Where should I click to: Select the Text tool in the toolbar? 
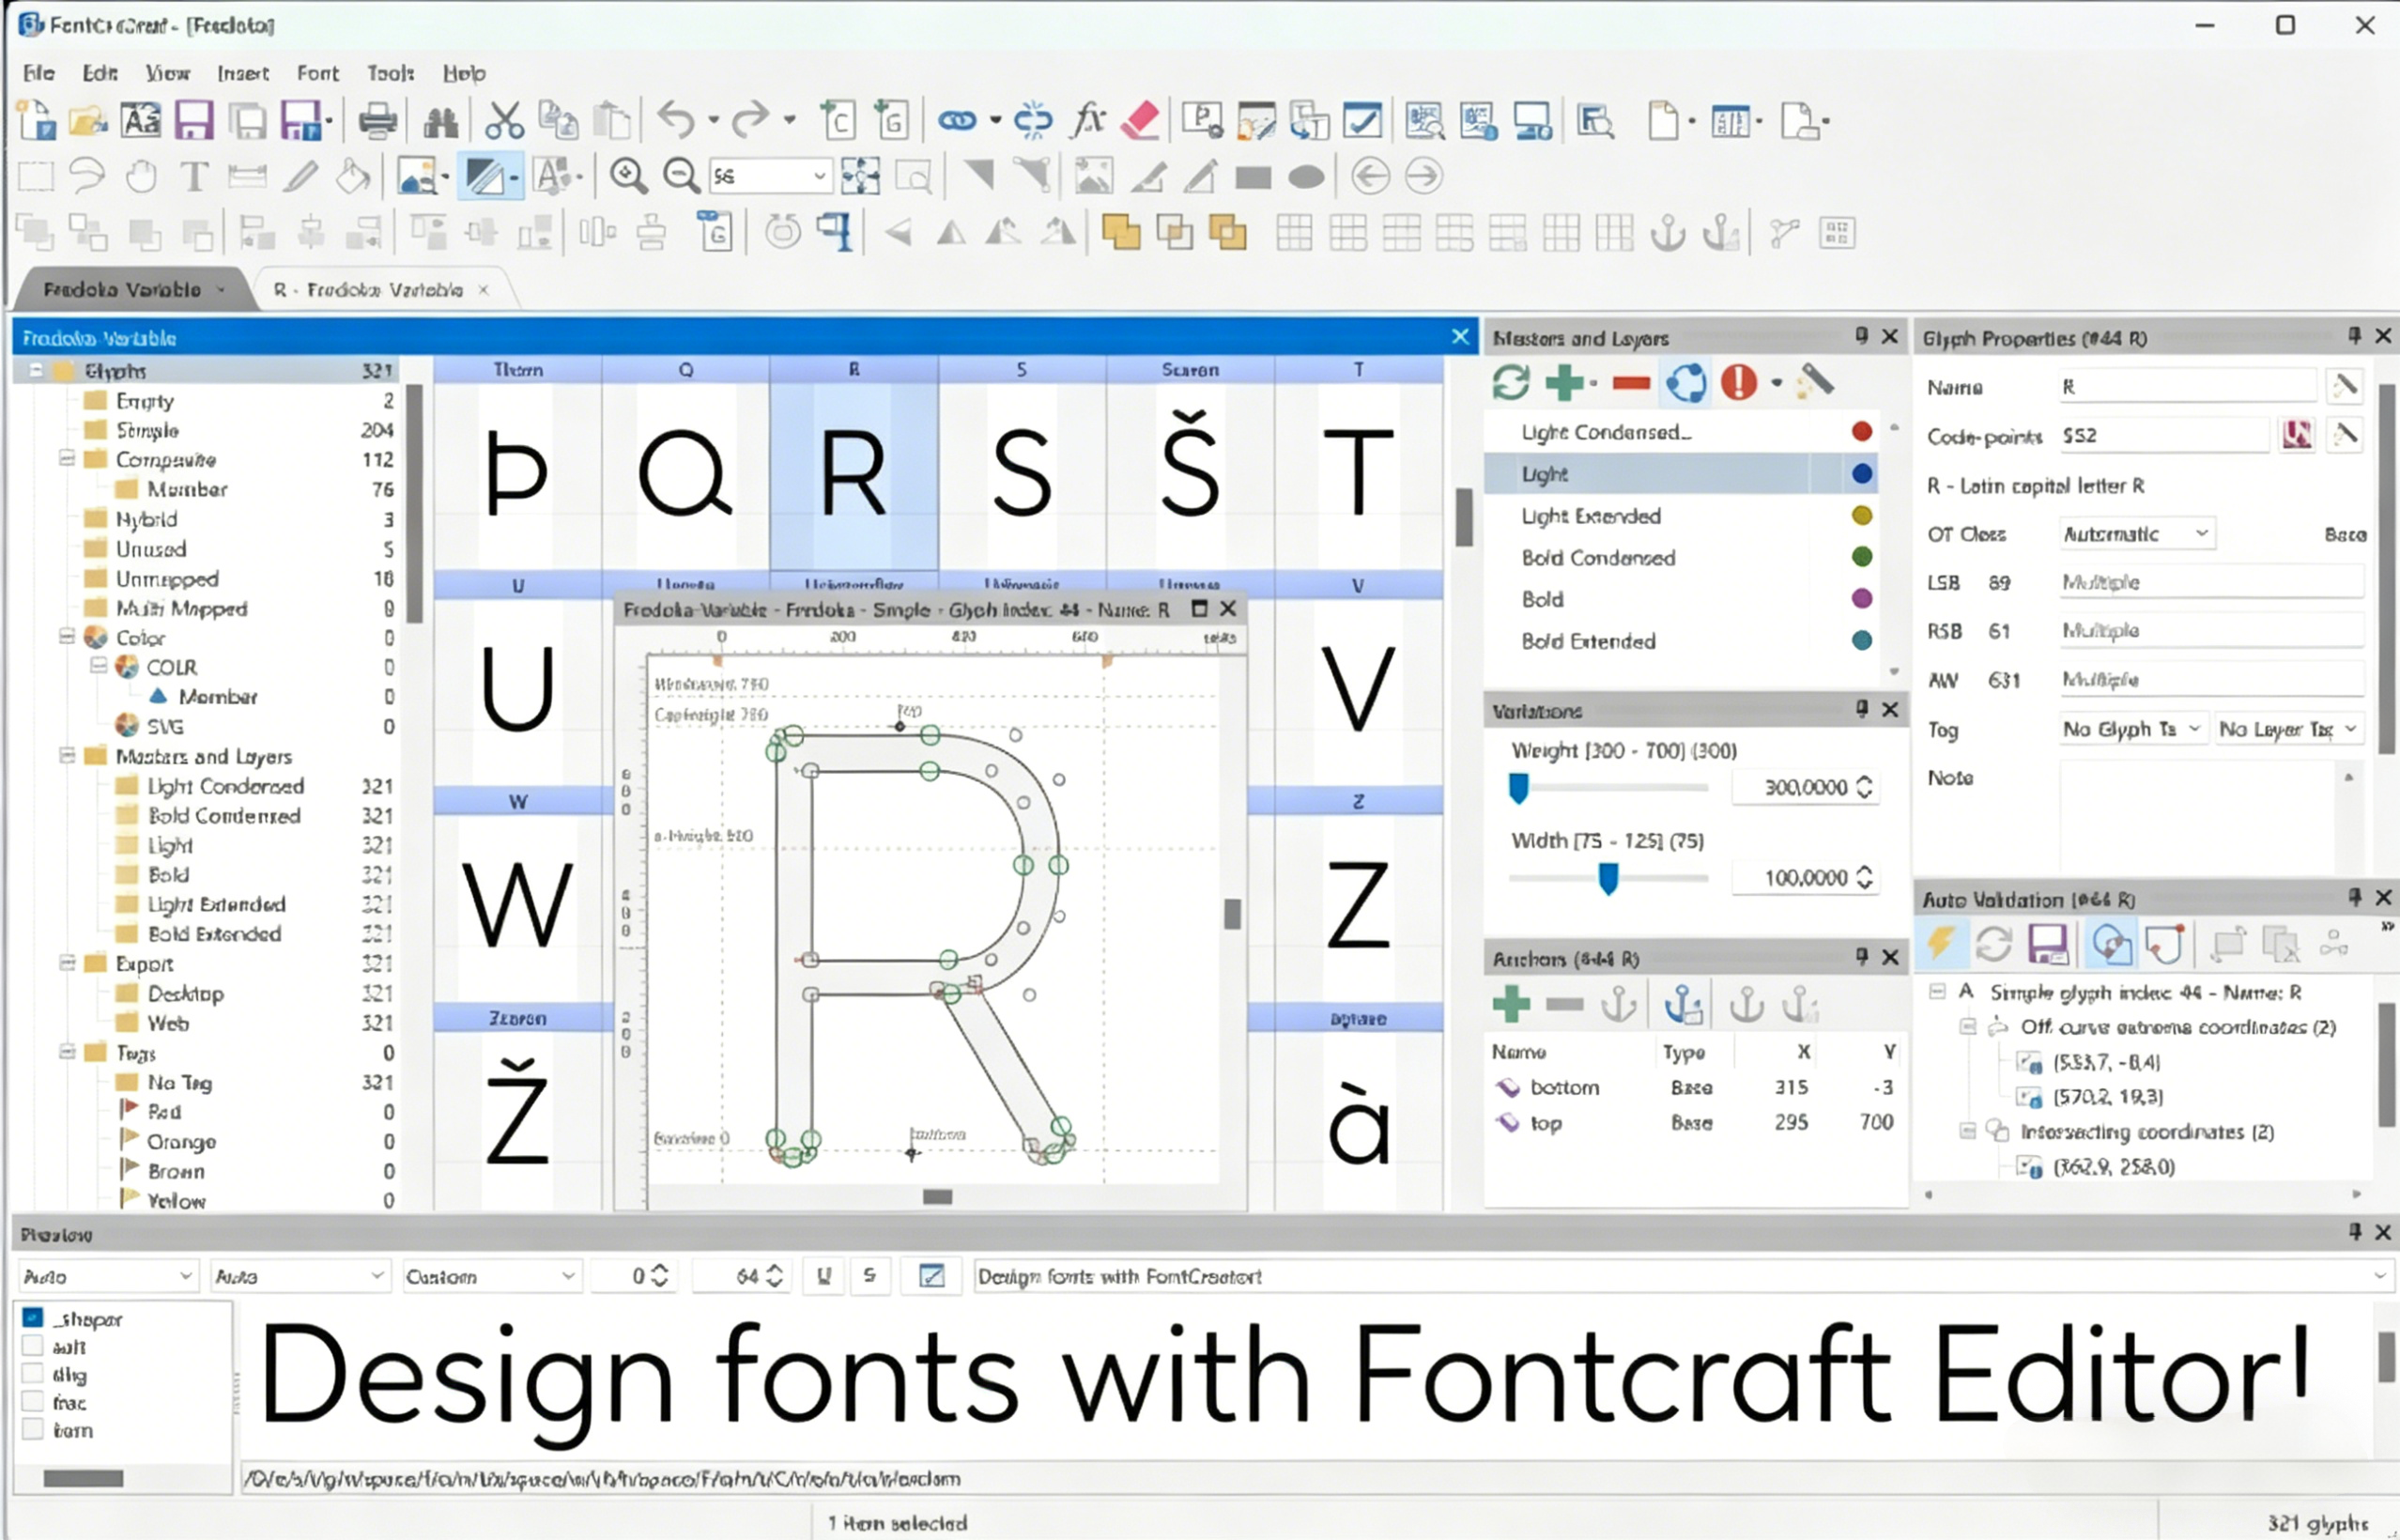[x=193, y=175]
